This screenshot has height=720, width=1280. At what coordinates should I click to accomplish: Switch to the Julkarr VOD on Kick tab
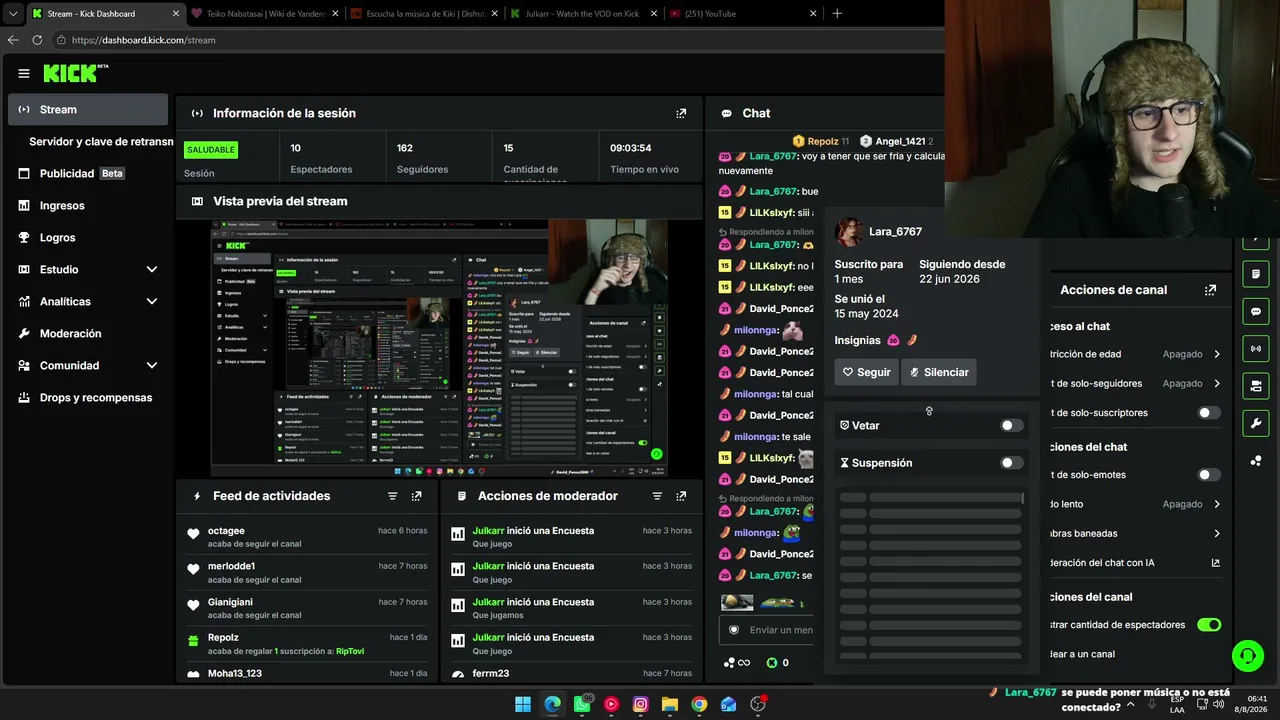point(581,14)
